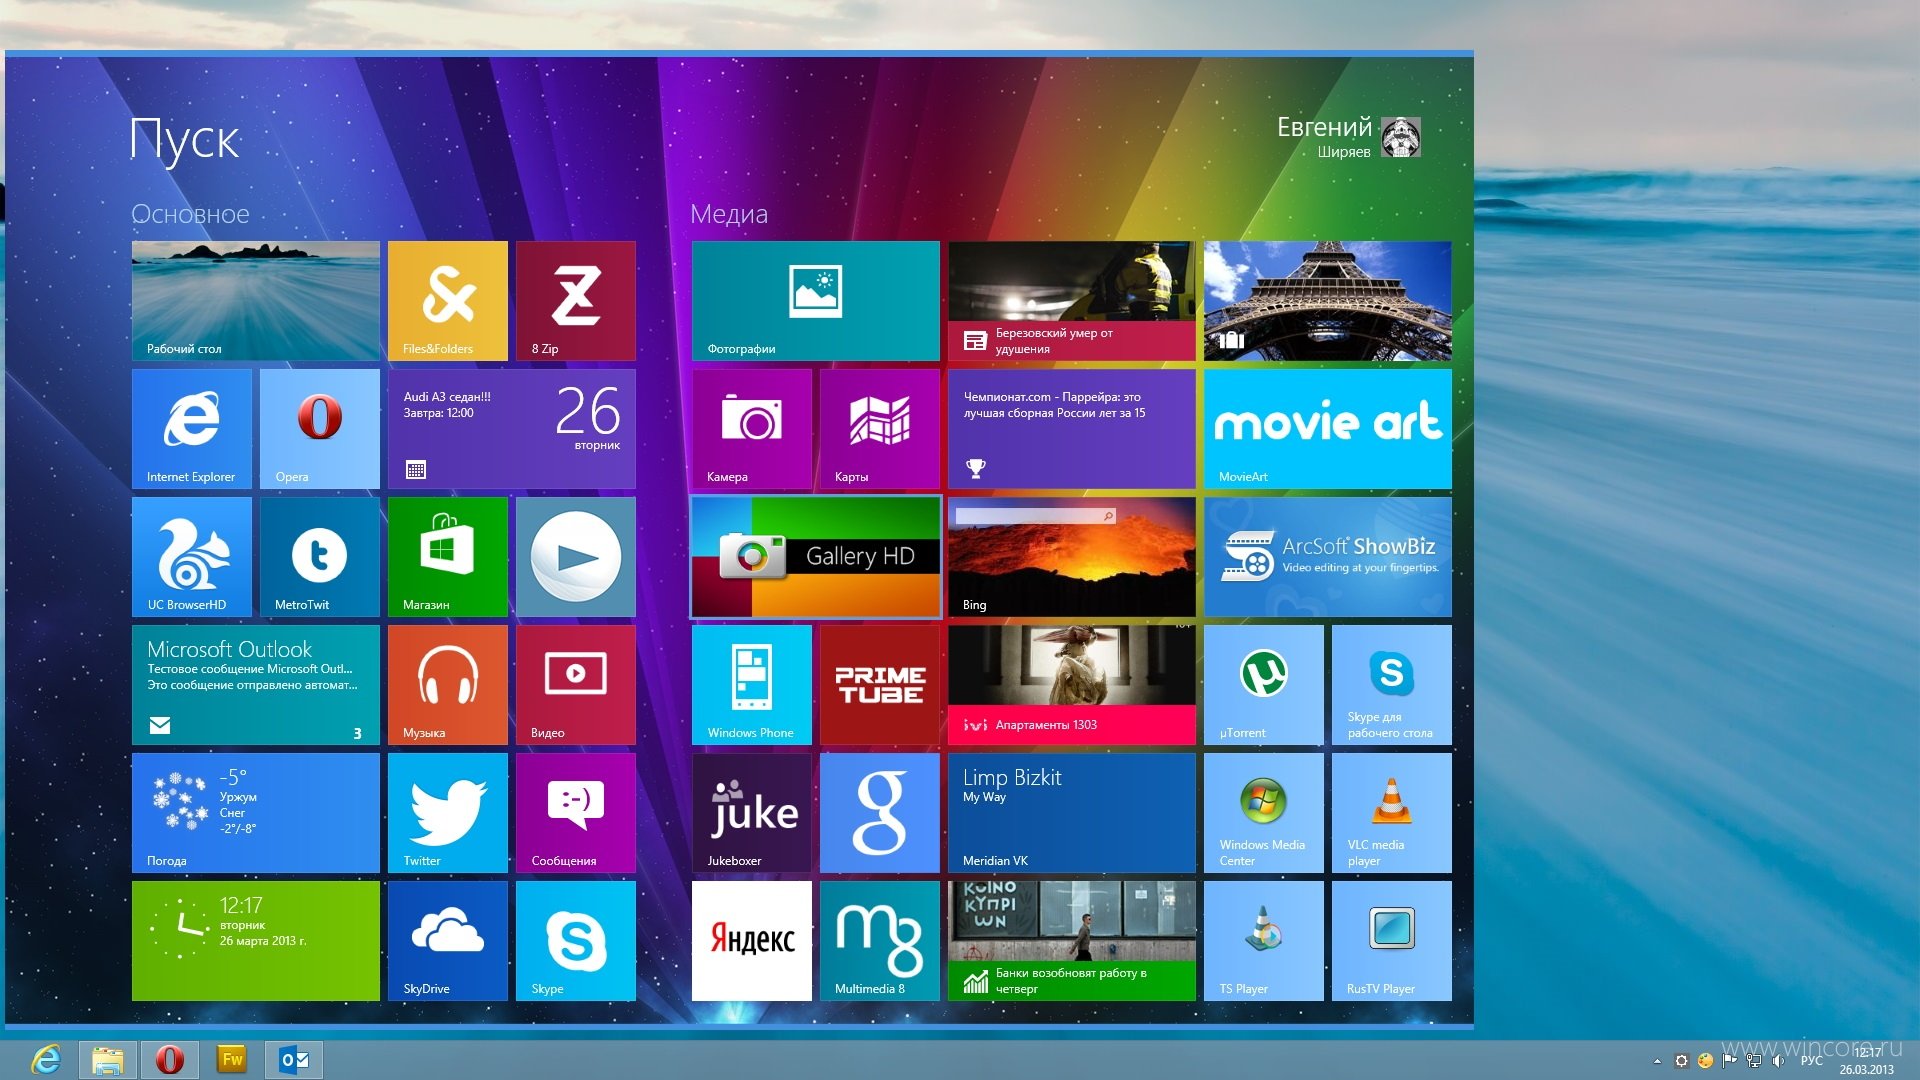This screenshot has width=1920, height=1080.
Task: Open the Музыка headphones tile
Action: pos(447,685)
